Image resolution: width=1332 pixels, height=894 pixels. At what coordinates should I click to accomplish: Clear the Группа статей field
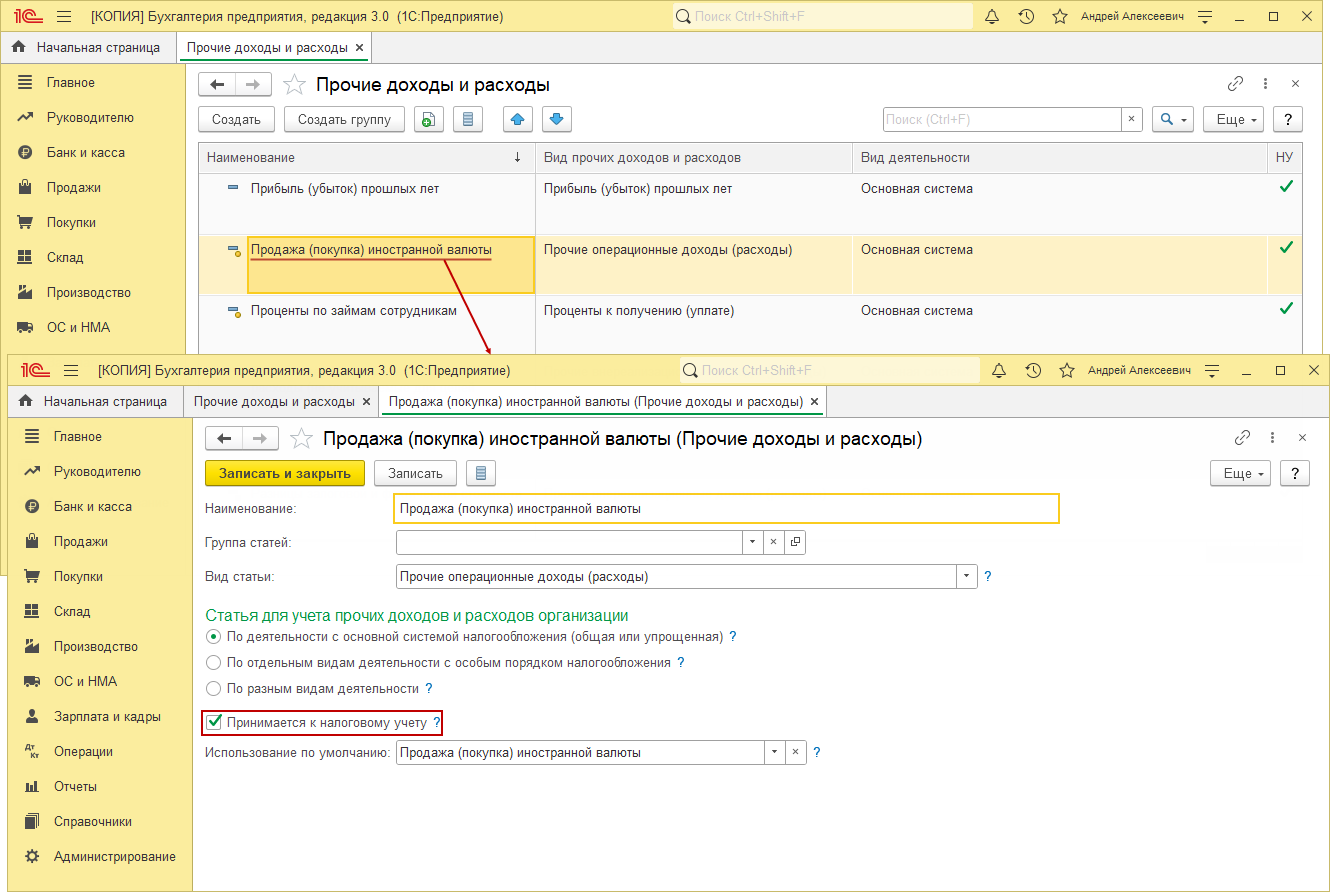(x=773, y=542)
